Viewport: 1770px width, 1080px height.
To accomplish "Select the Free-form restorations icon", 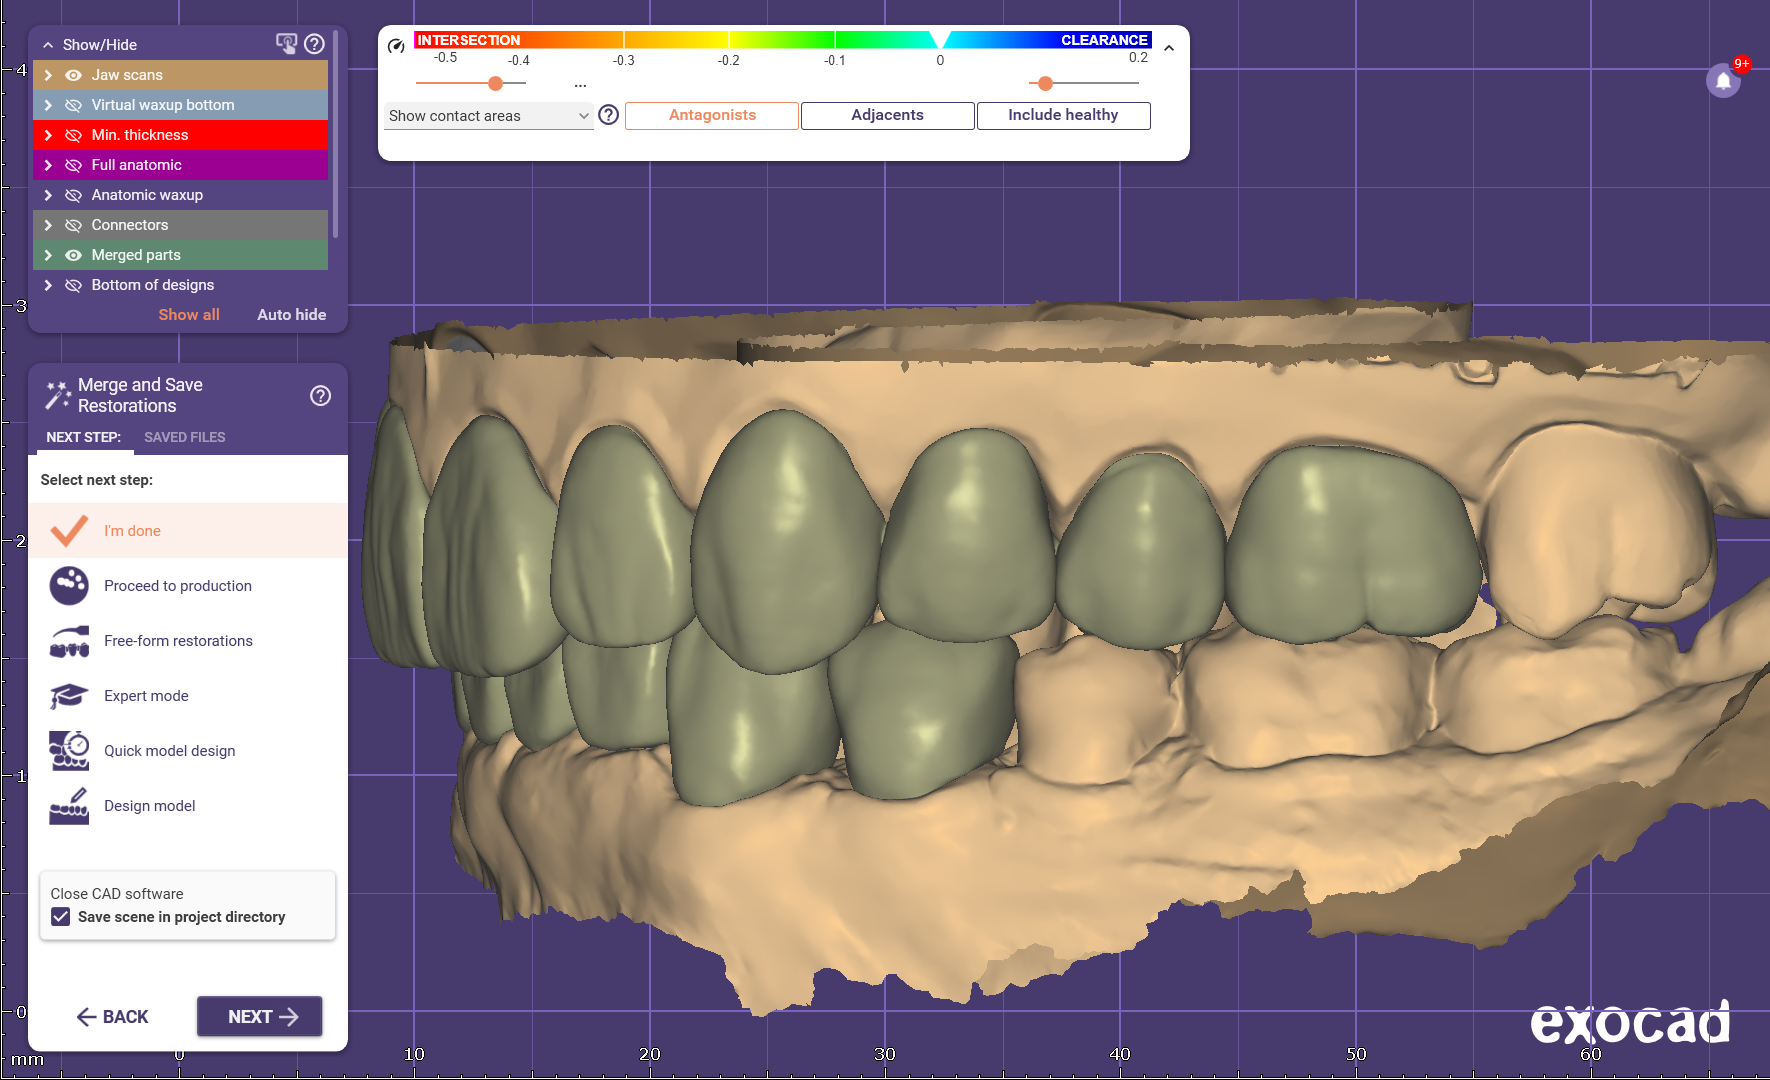I will coord(69,641).
